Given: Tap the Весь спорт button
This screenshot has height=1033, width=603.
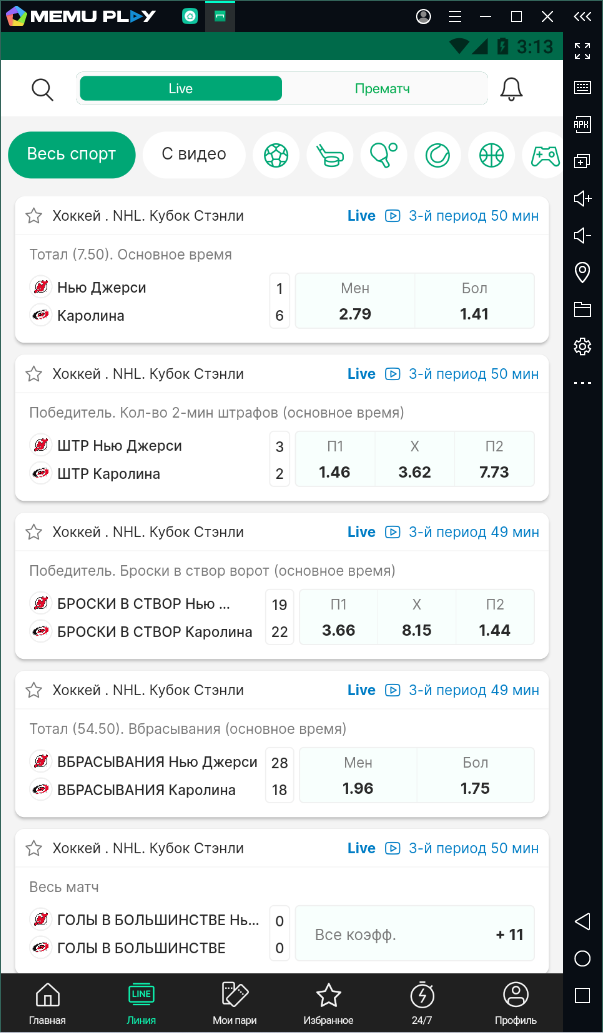Looking at the screenshot, I should 72,155.
